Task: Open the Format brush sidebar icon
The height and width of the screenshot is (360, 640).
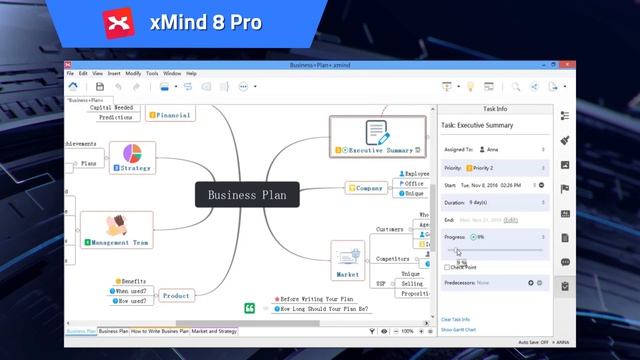Action: tap(565, 140)
